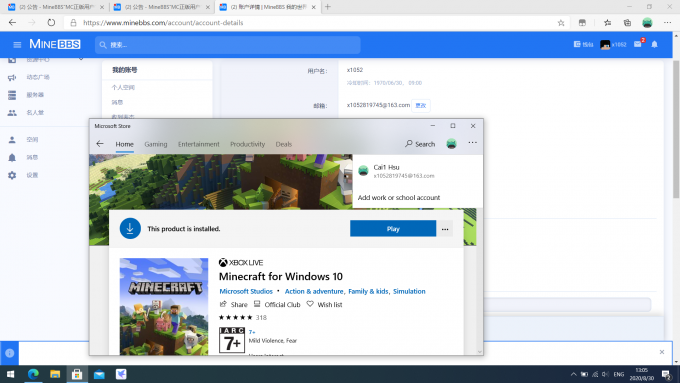This screenshot has width=680, height=383.
Task: Select the Cai1 Hsu account entry
Action: click(x=418, y=171)
